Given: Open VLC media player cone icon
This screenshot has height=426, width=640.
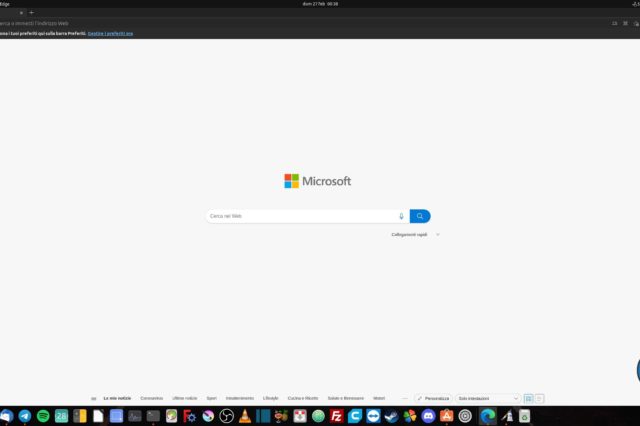Looking at the screenshot, I should point(244,416).
